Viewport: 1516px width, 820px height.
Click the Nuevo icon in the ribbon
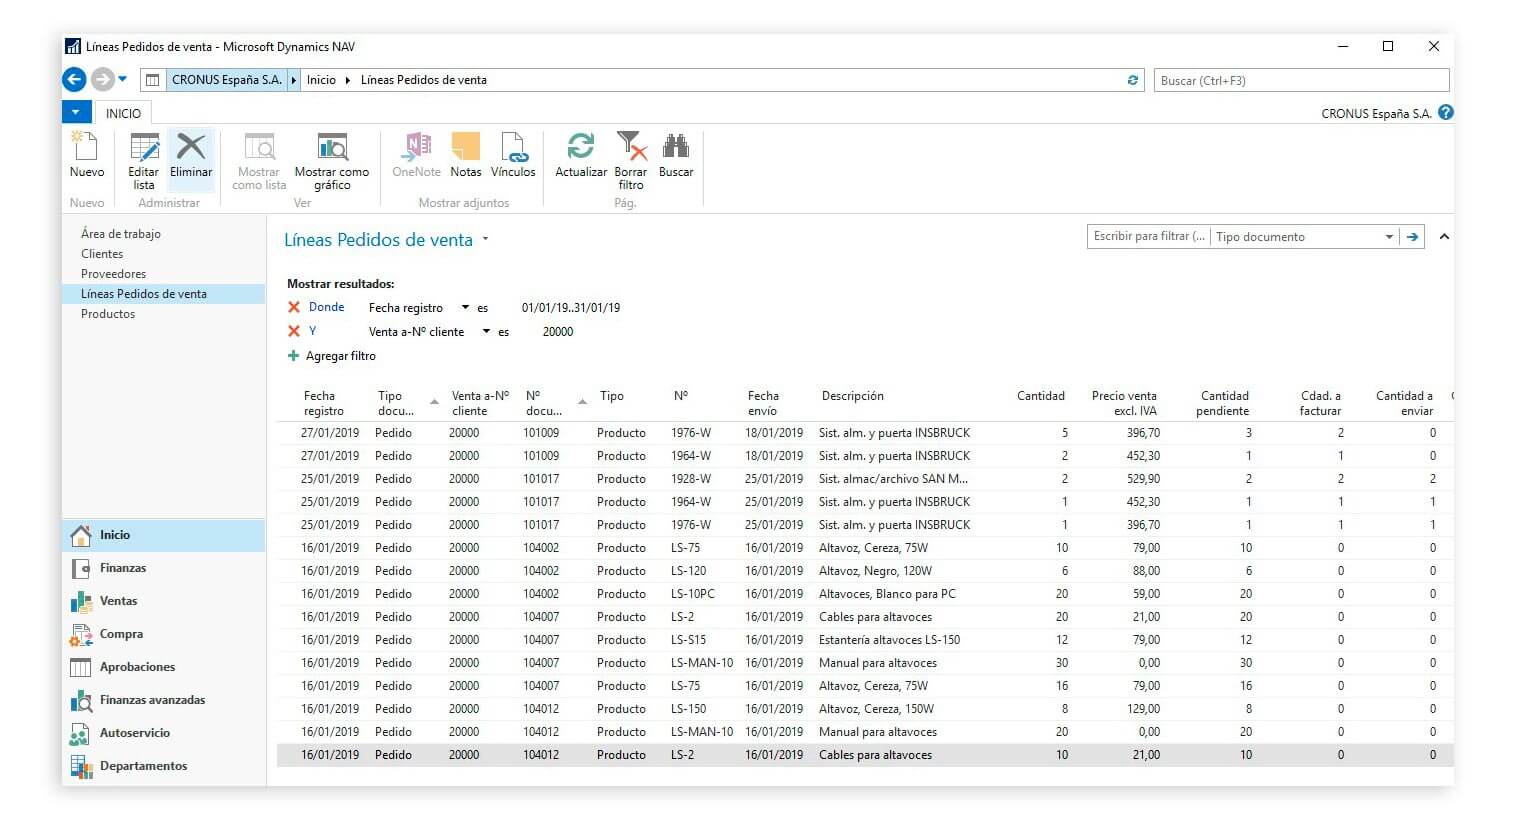(86, 148)
